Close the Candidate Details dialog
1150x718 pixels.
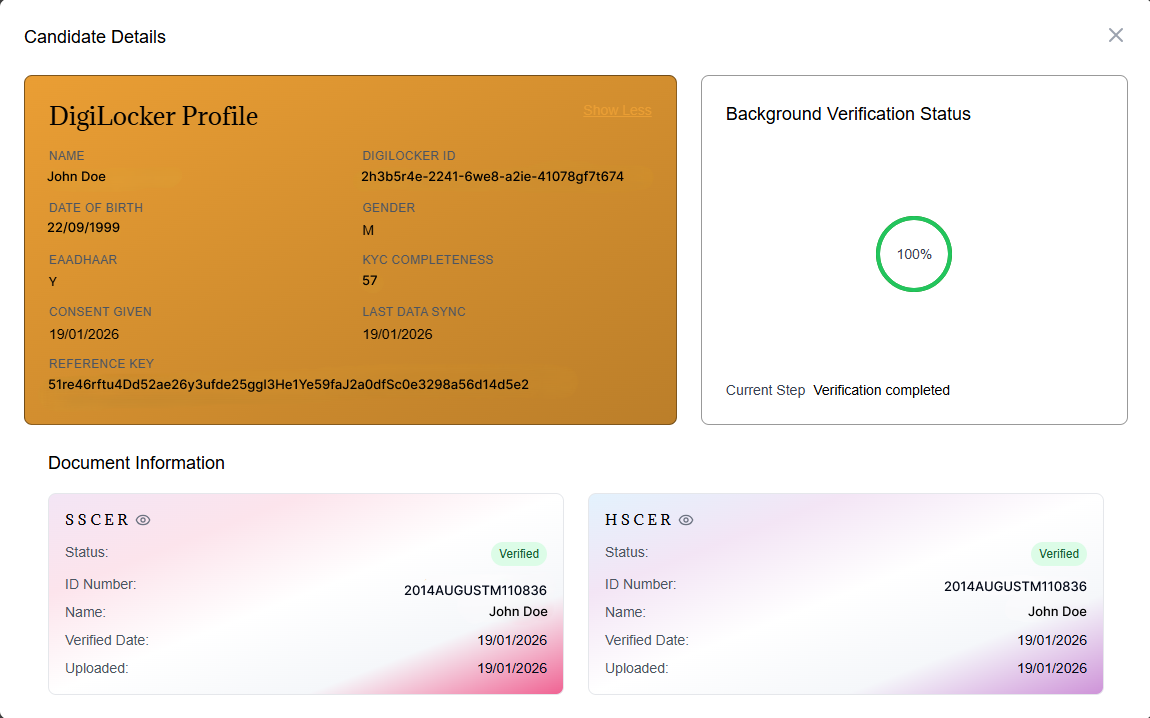tap(1116, 36)
